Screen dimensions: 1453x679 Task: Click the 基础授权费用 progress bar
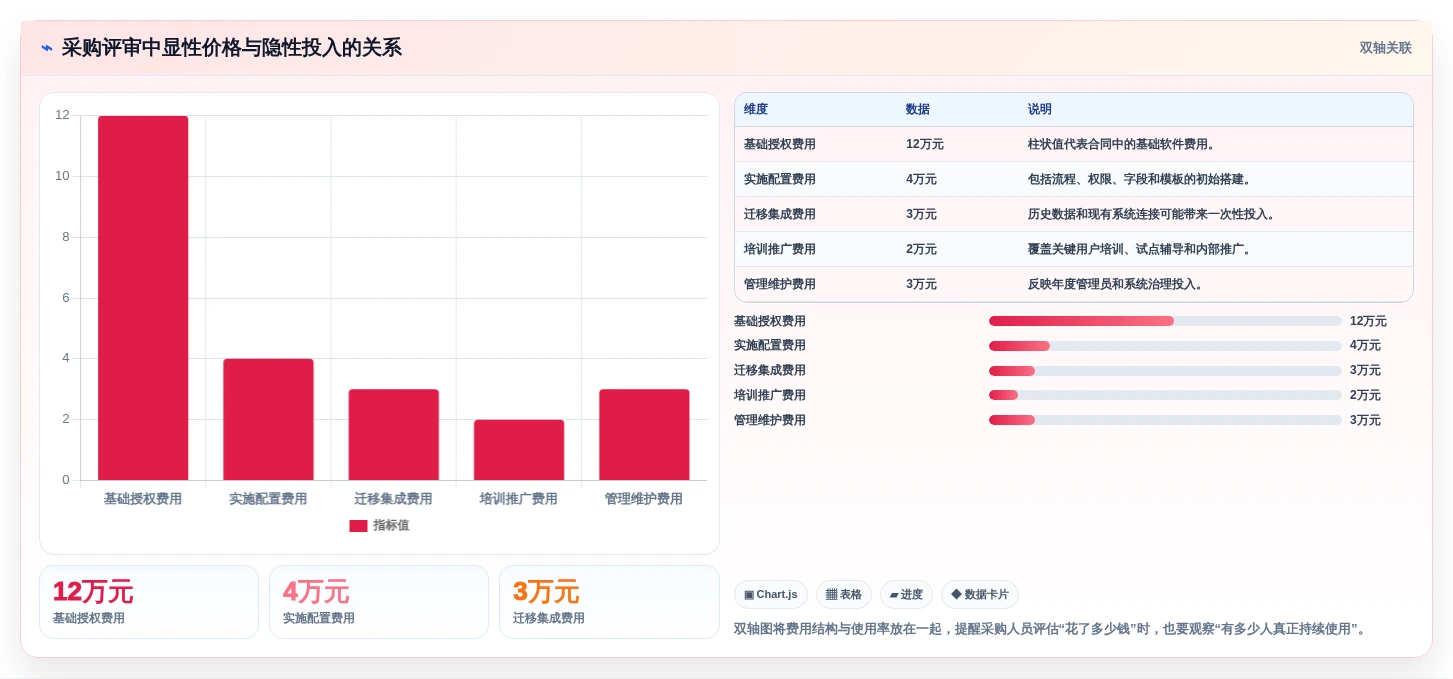(1165, 321)
